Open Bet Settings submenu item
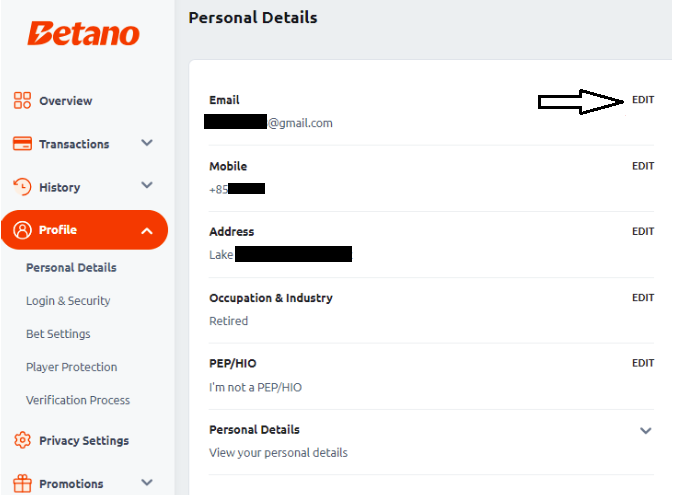The width and height of the screenshot is (675, 498). tap(58, 334)
